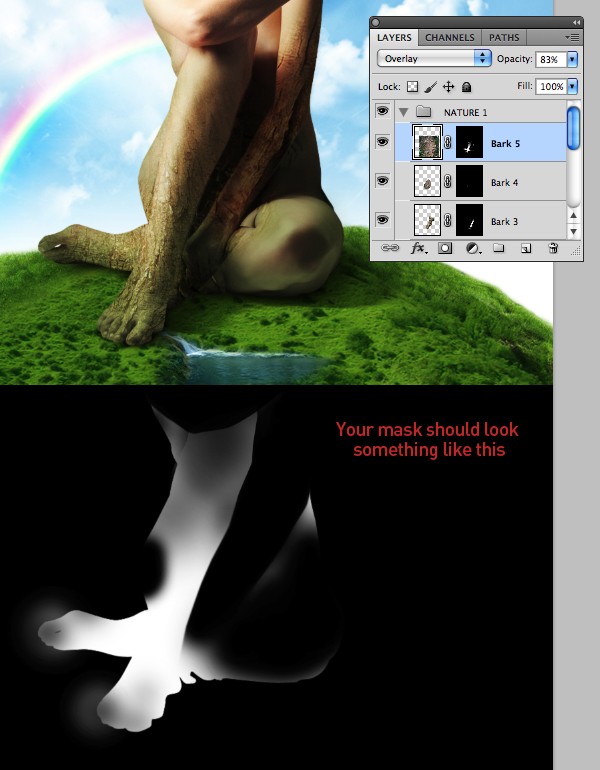Image resolution: width=600 pixels, height=770 pixels.
Task: Create a new group folder
Action: [498, 248]
